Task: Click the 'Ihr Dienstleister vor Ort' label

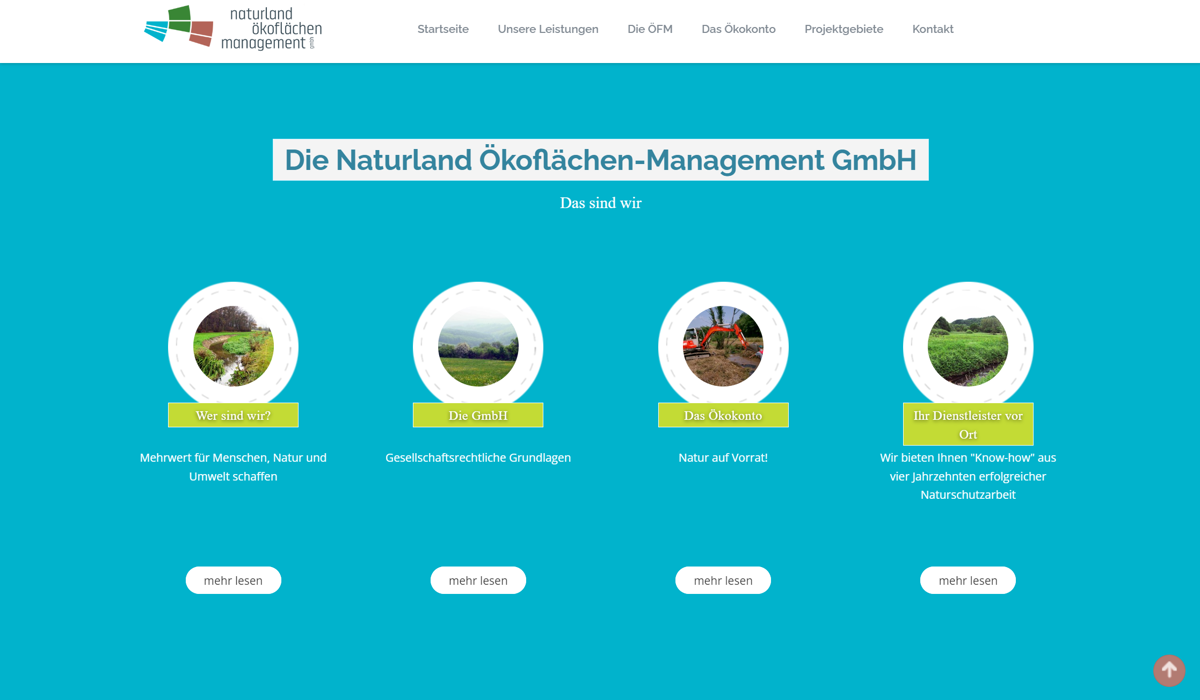Action: click(968, 424)
